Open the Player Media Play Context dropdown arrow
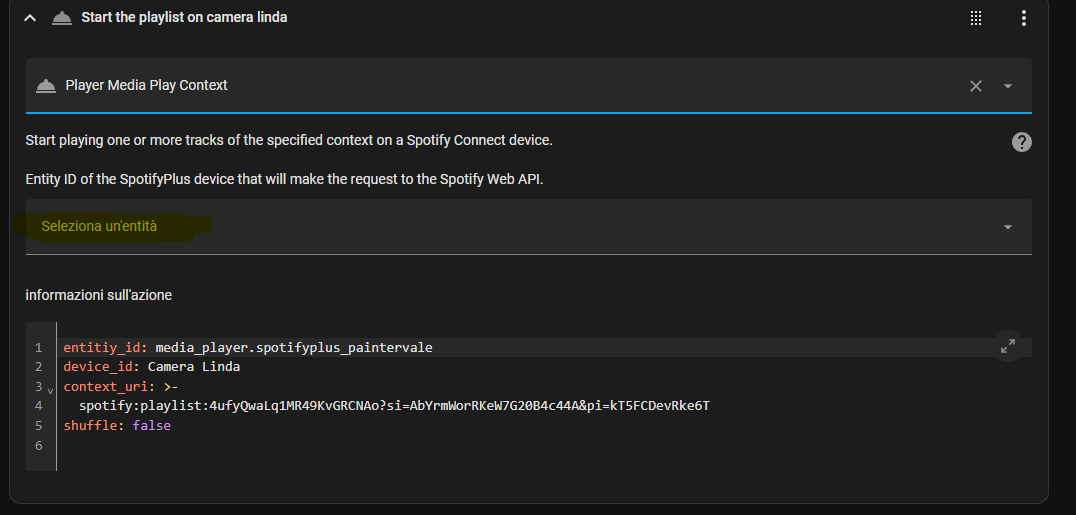 (x=1008, y=86)
